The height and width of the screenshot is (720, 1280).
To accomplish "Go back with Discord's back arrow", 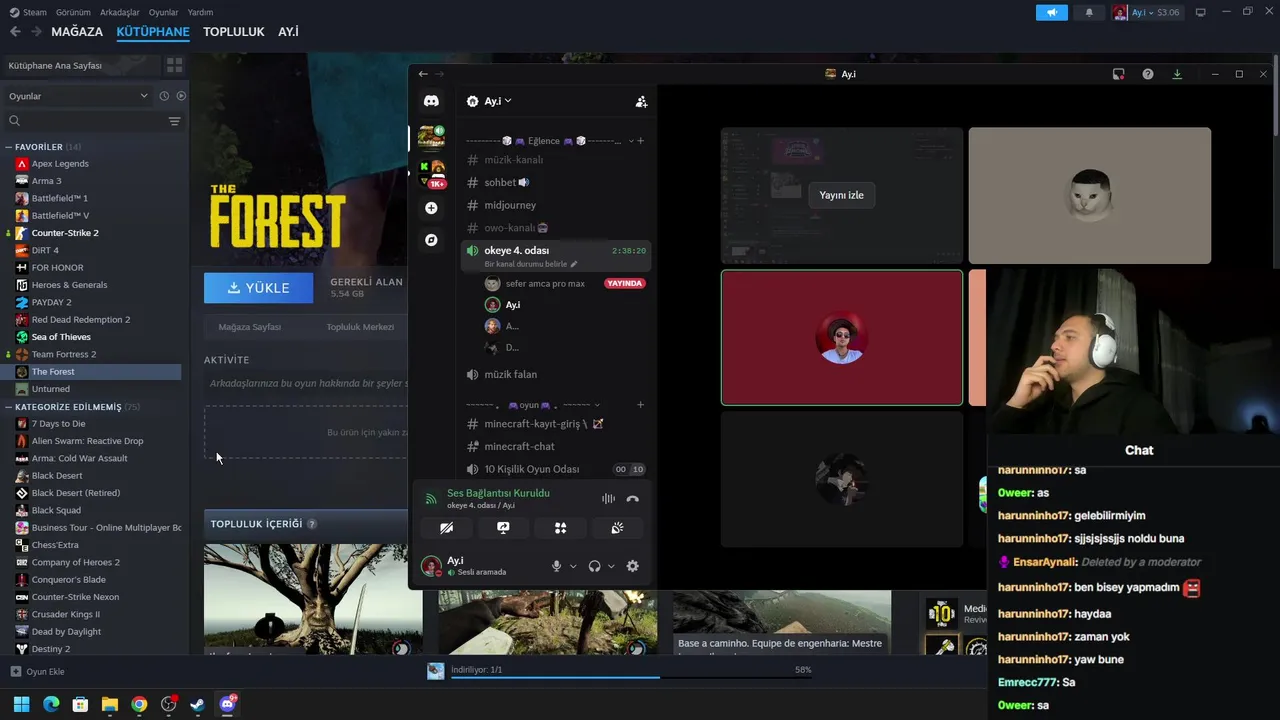I will click(x=423, y=74).
